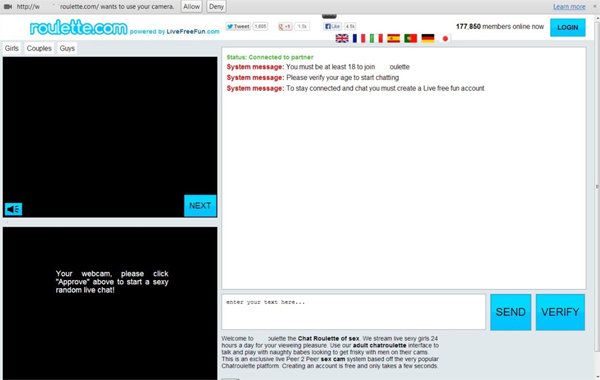Click your webcam preview panel
Screen dimensions: 600x380
(110, 303)
